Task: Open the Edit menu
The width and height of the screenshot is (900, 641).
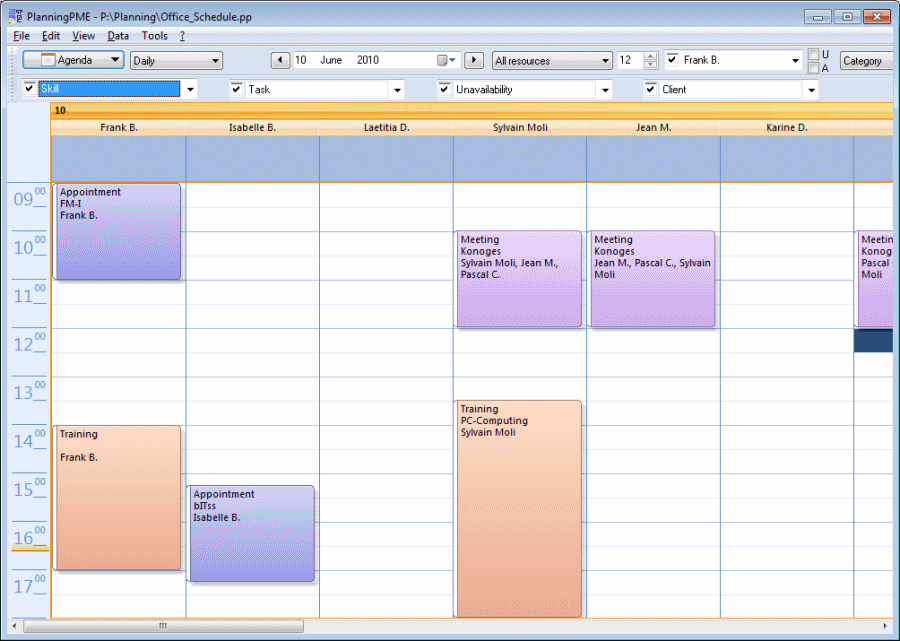Action: [51, 36]
